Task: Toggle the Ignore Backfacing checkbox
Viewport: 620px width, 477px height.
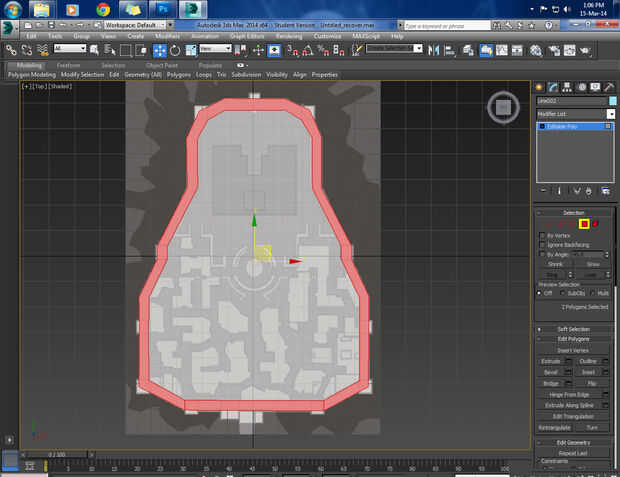Action: click(x=541, y=245)
